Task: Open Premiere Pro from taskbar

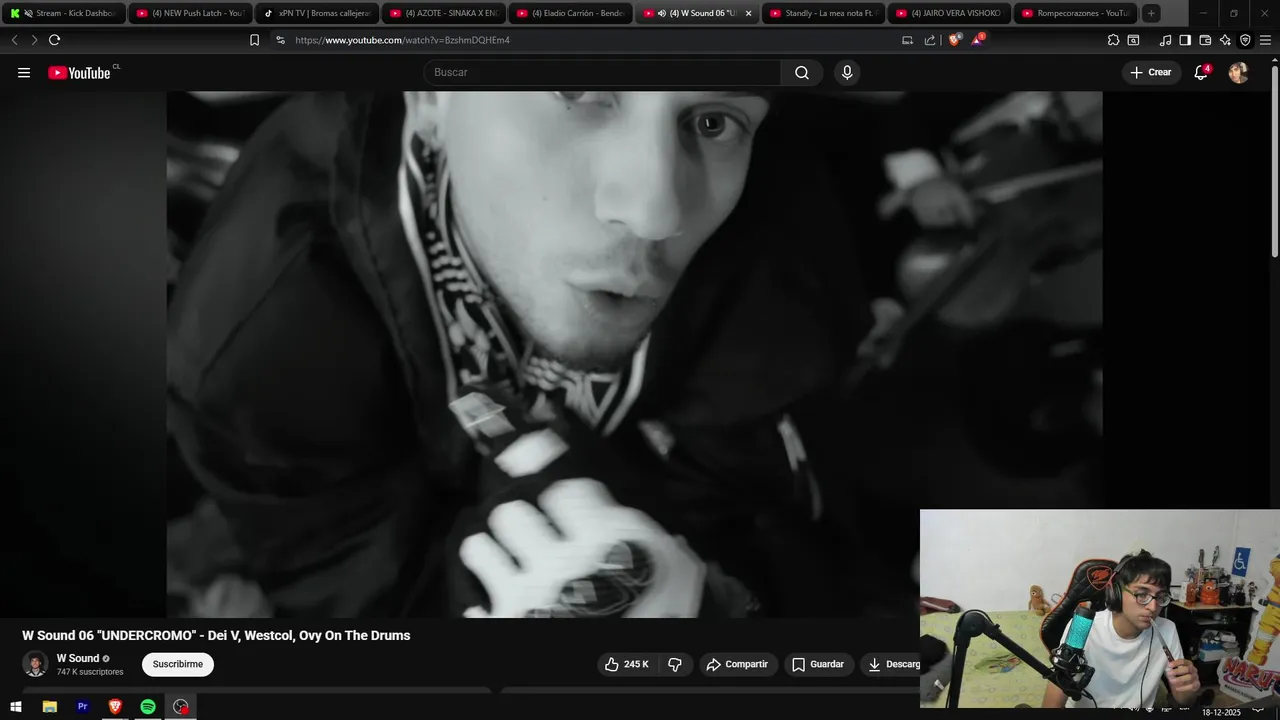Action: click(82, 707)
